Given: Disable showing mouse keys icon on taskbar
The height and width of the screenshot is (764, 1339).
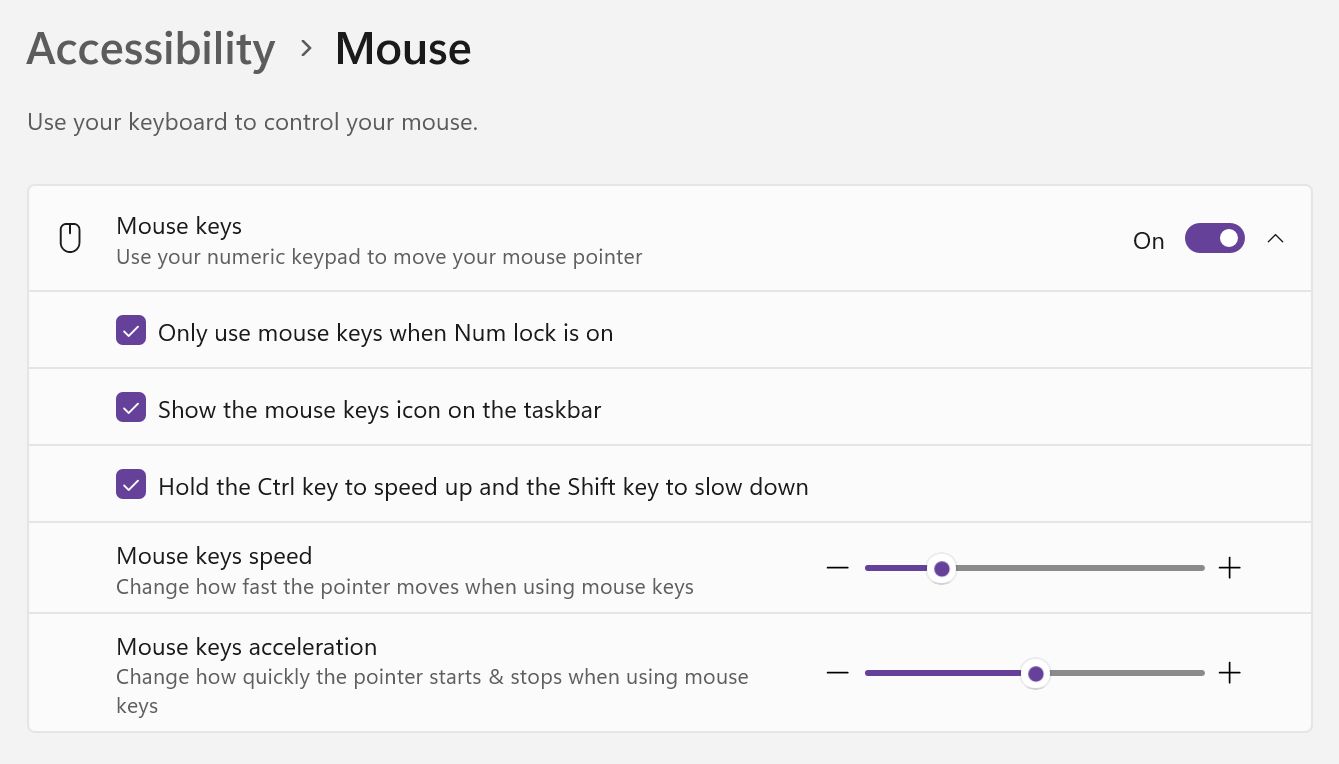Looking at the screenshot, I should pyautogui.click(x=131, y=407).
